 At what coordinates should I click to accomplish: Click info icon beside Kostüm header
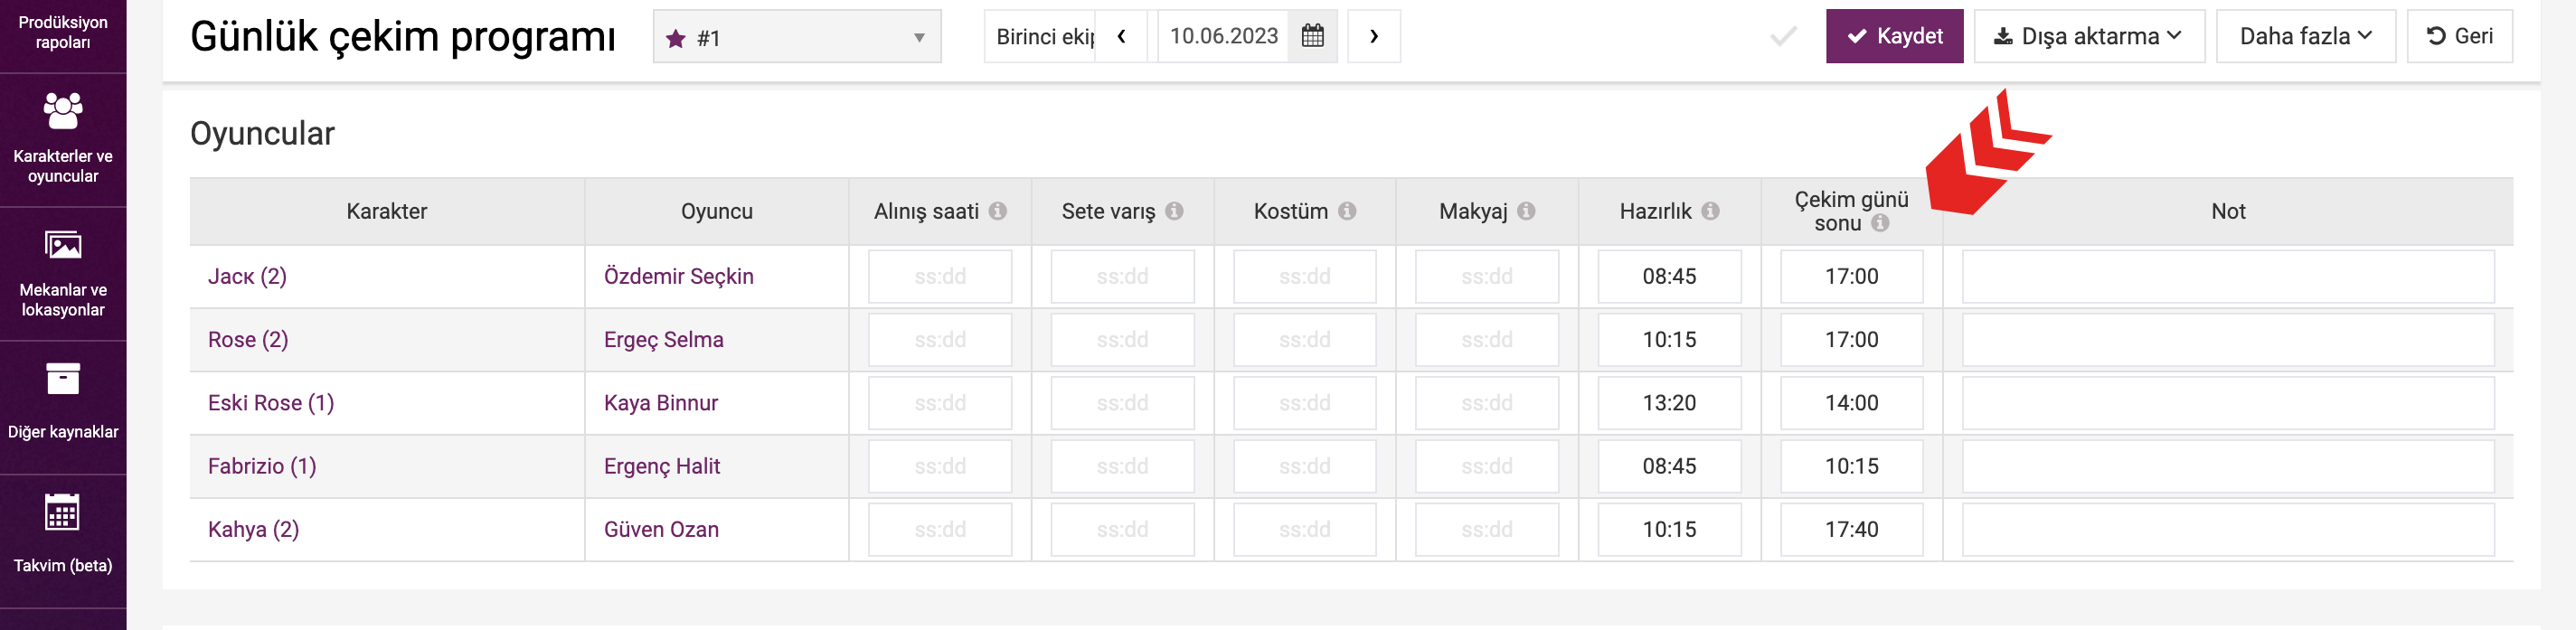[x=1347, y=211]
